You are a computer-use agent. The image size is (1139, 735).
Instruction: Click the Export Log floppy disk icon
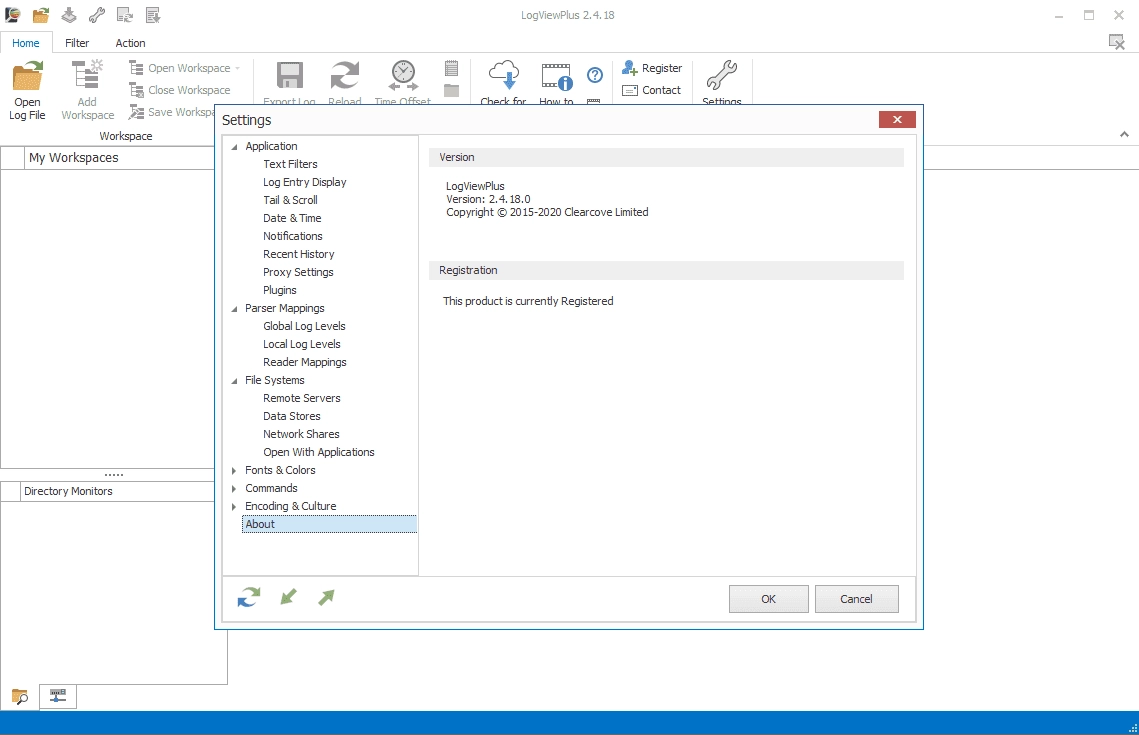pyautogui.click(x=290, y=76)
